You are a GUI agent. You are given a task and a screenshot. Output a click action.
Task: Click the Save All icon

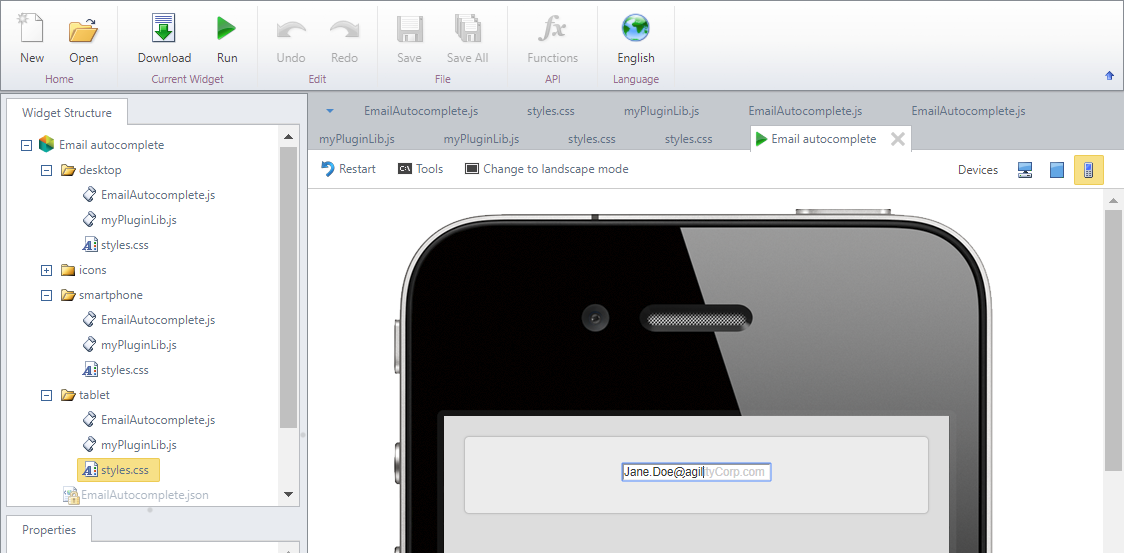click(x=467, y=29)
